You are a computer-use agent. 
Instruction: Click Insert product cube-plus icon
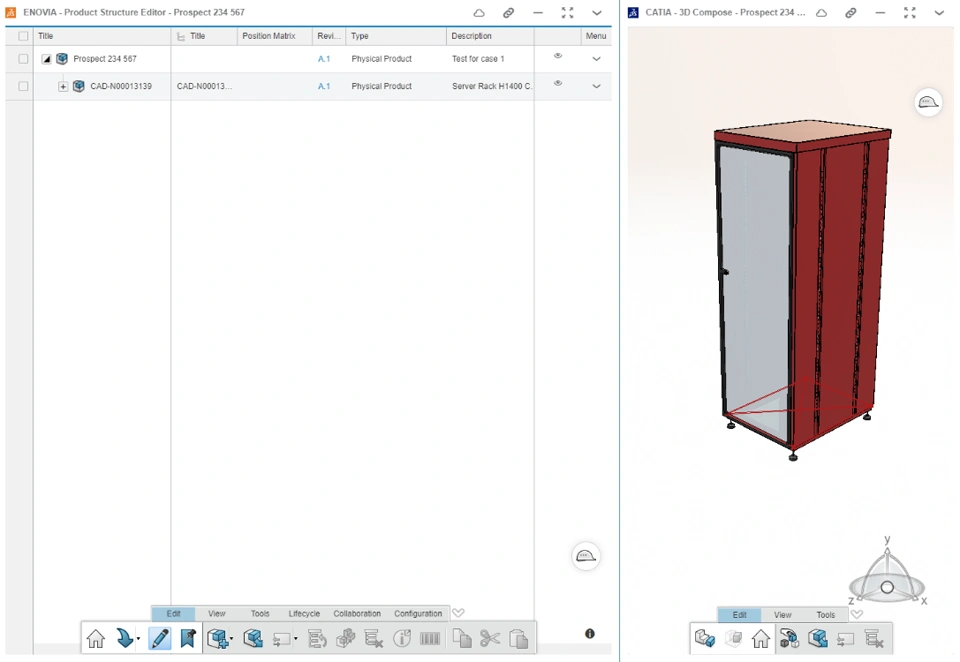pos(217,639)
